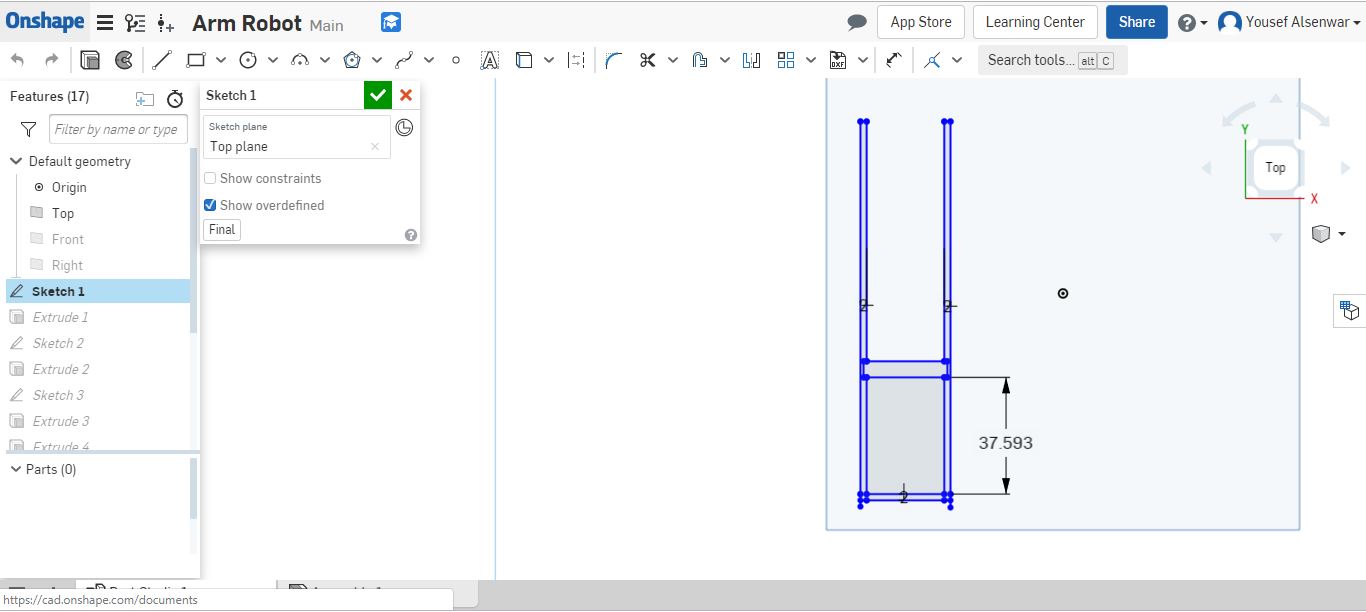Open circle tool options dropdown
Screen dimensions: 1366x612
[x=273, y=60]
